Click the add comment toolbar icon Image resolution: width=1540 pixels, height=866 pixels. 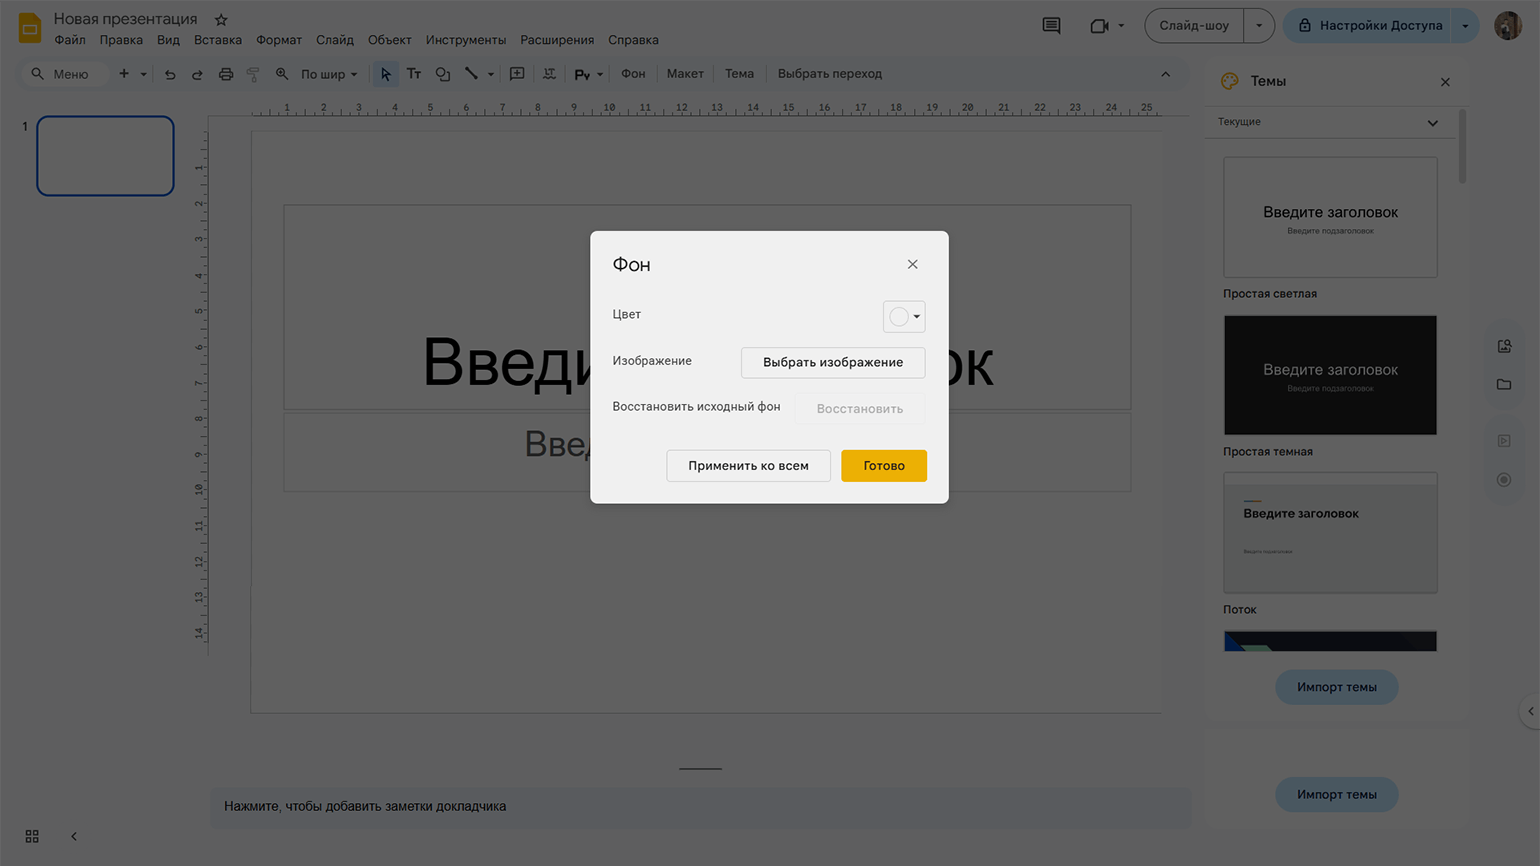(x=517, y=74)
